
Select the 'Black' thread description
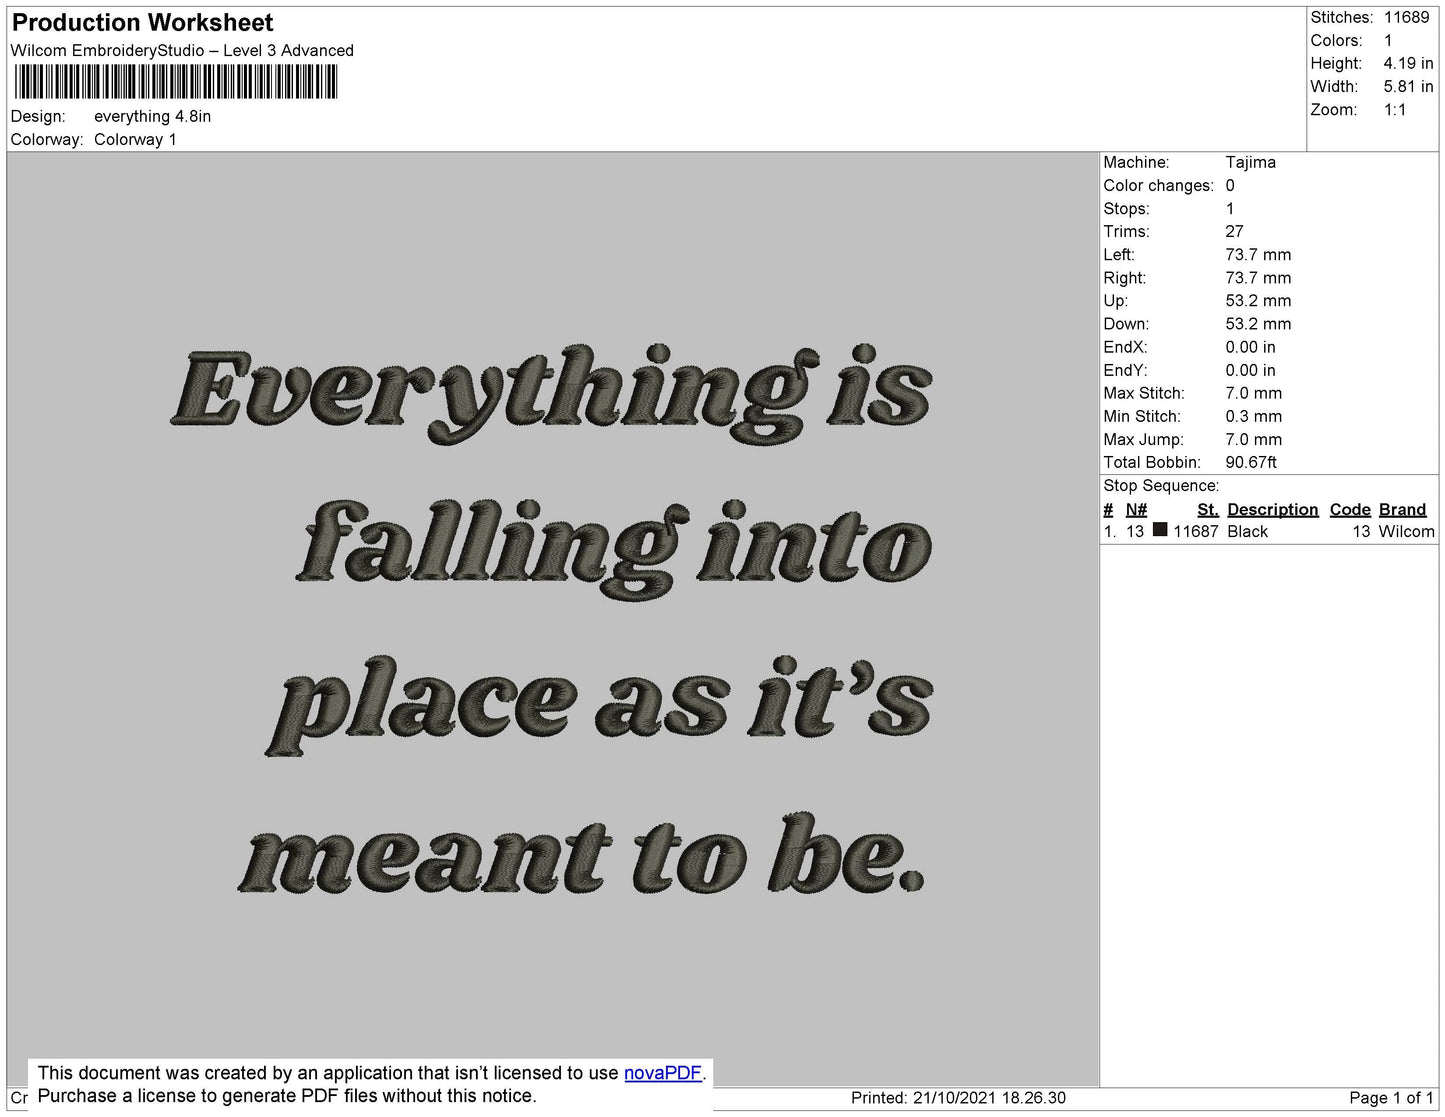(x=1247, y=531)
